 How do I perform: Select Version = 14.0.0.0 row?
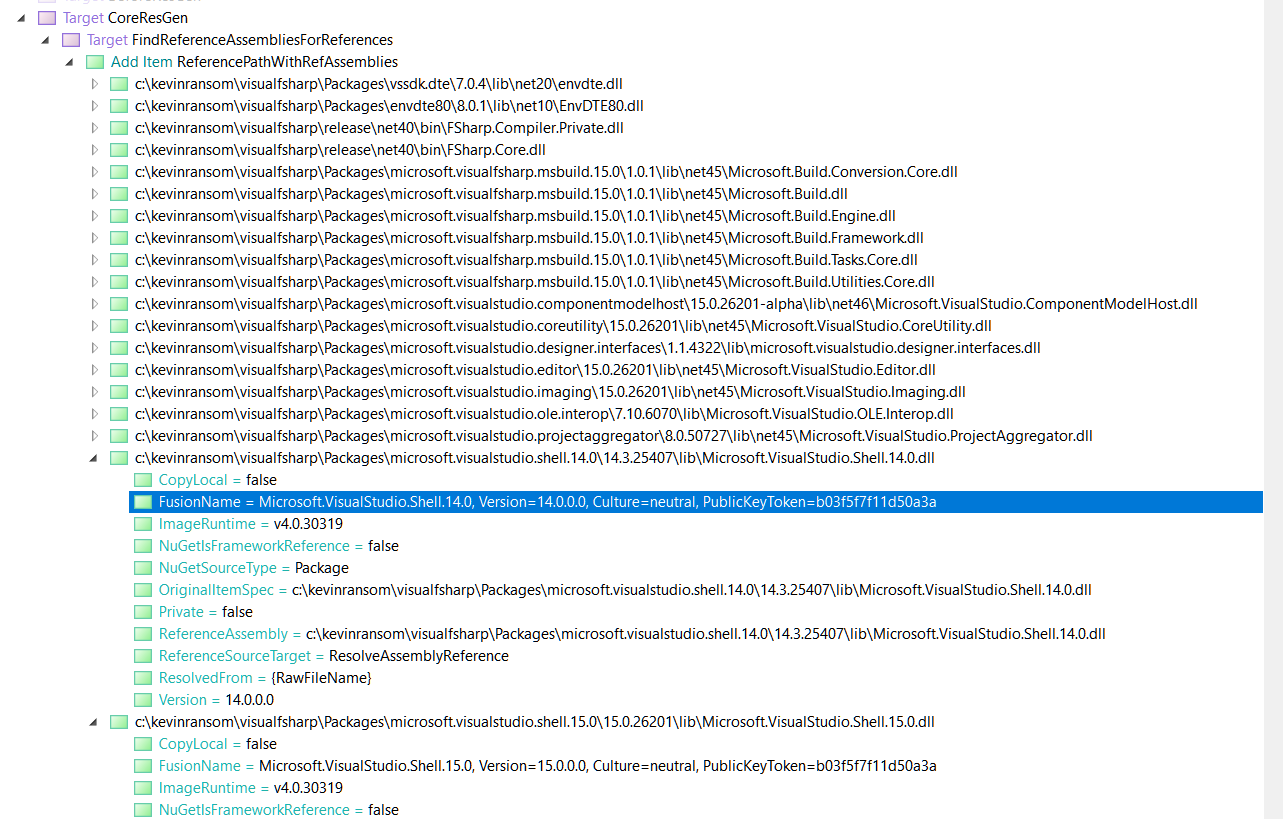tap(216, 700)
